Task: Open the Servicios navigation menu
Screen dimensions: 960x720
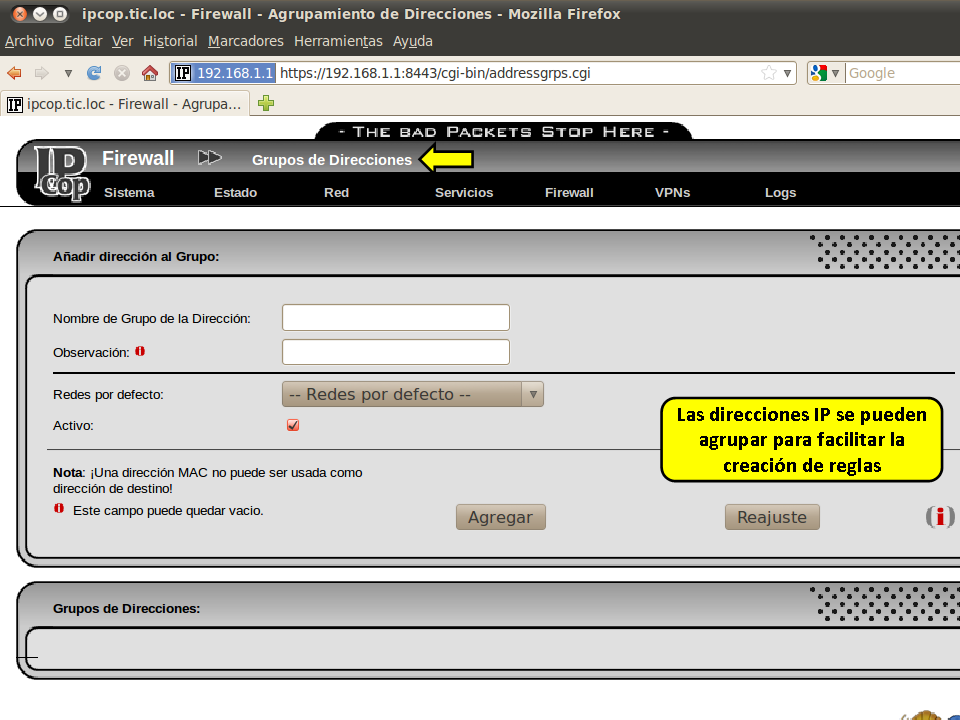Action: 464,193
